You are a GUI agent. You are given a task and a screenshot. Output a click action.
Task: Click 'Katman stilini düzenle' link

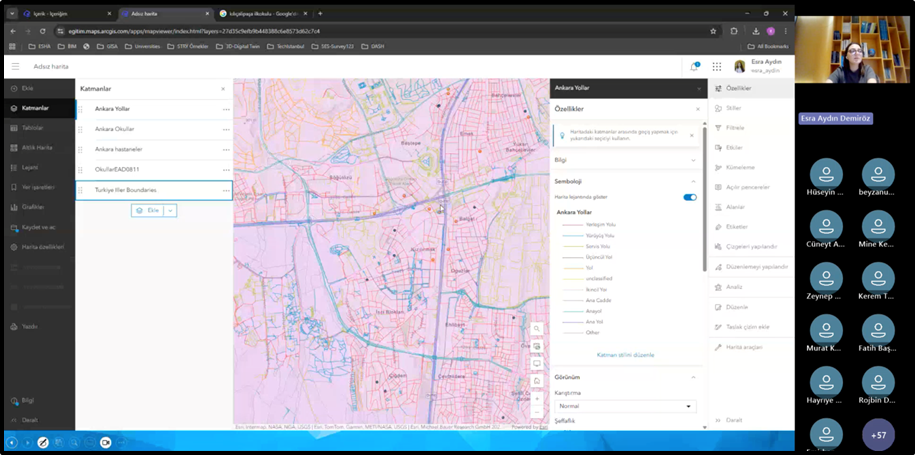pyautogui.click(x=625, y=355)
